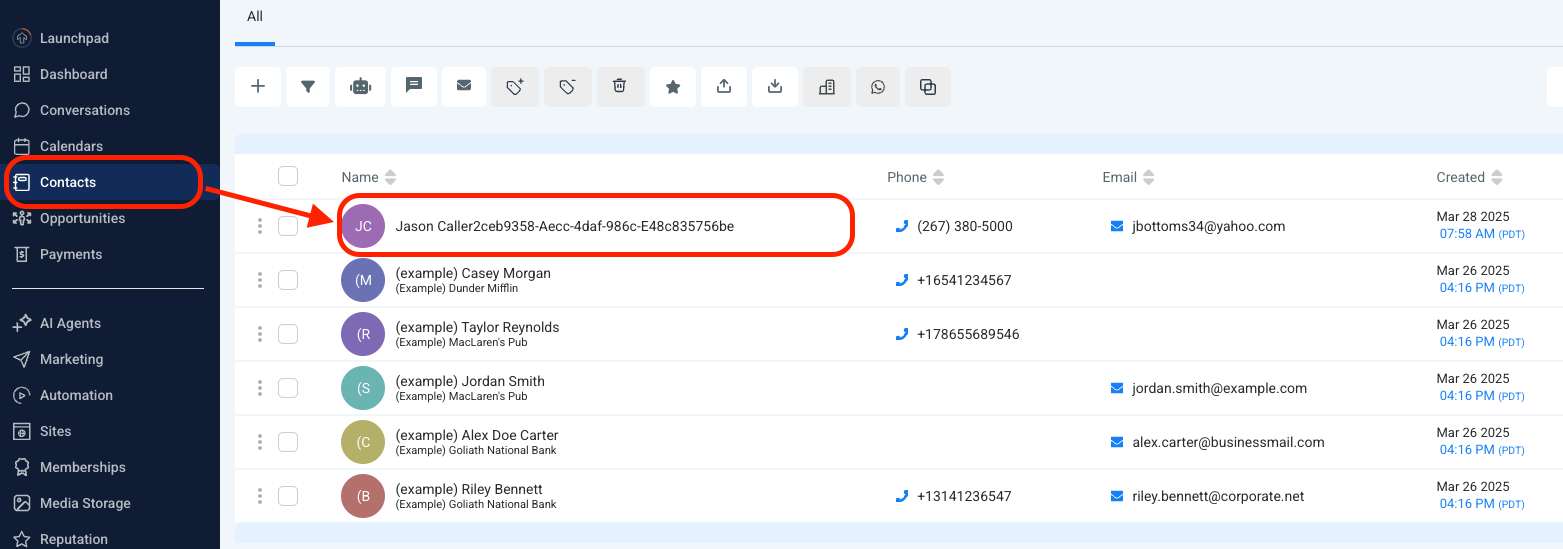Click the add contact plus icon
Image resolution: width=1563 pixels, height=549 pixels.
(x=258, y=87)
